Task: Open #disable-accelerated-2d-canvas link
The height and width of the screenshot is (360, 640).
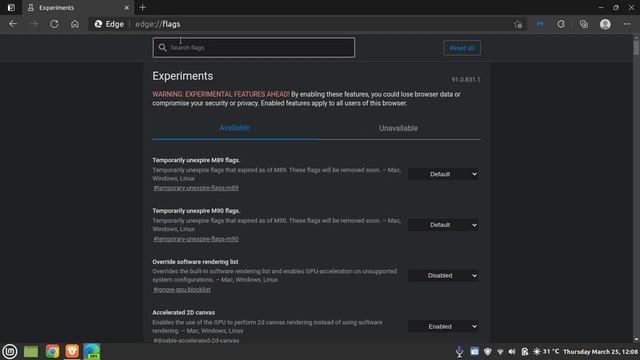Action: click(x=196, y=340)
